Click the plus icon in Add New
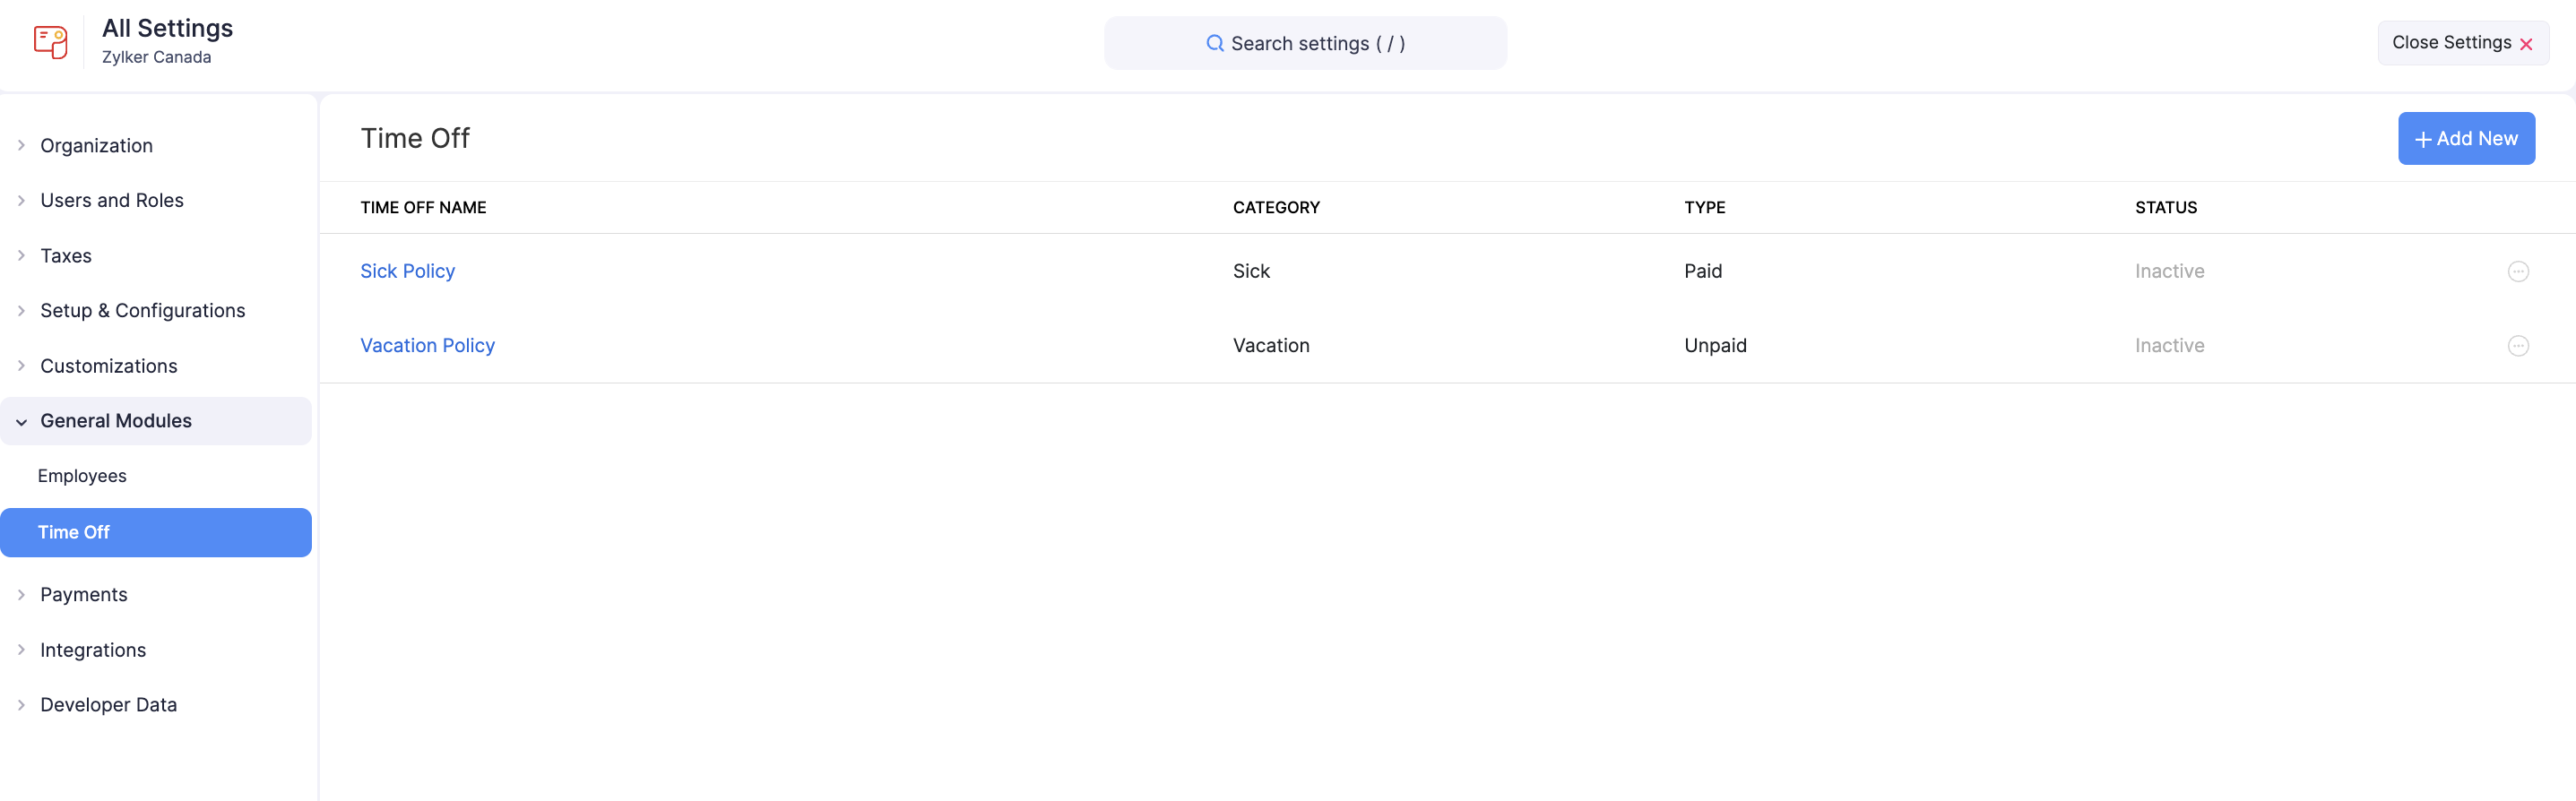This screenshot has height=801, width=2576. click(2423, 140)
